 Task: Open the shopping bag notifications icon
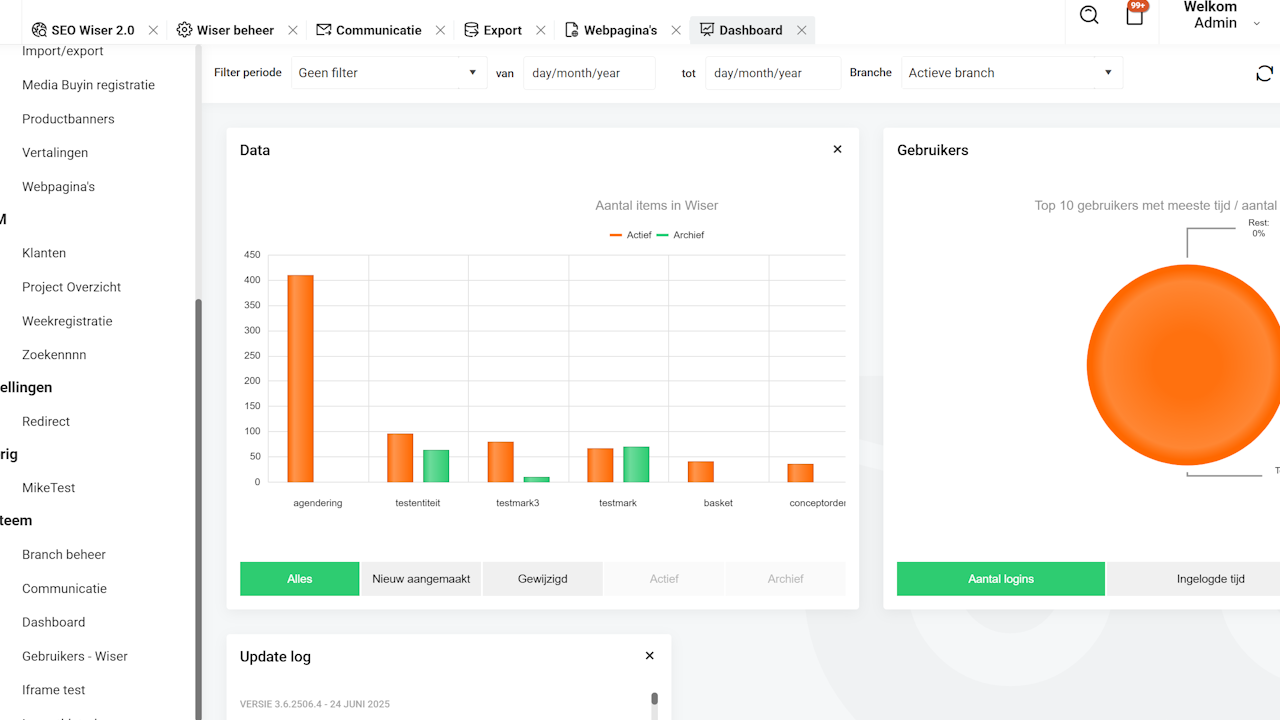pyautogui.click(x=1134, y=15)
